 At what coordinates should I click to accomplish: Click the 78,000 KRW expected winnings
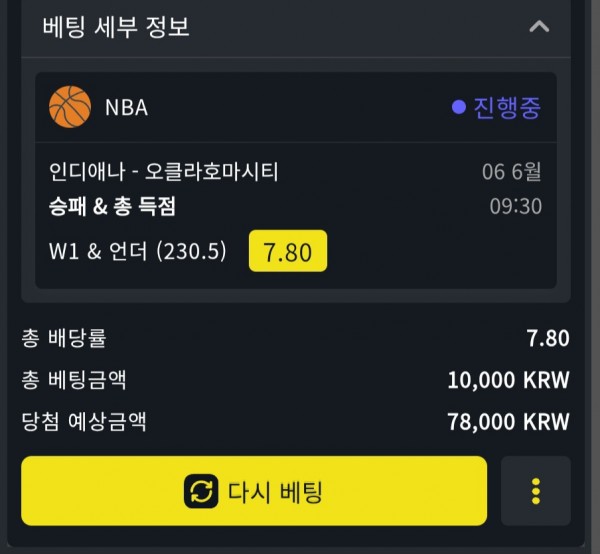tap(509, 422)
